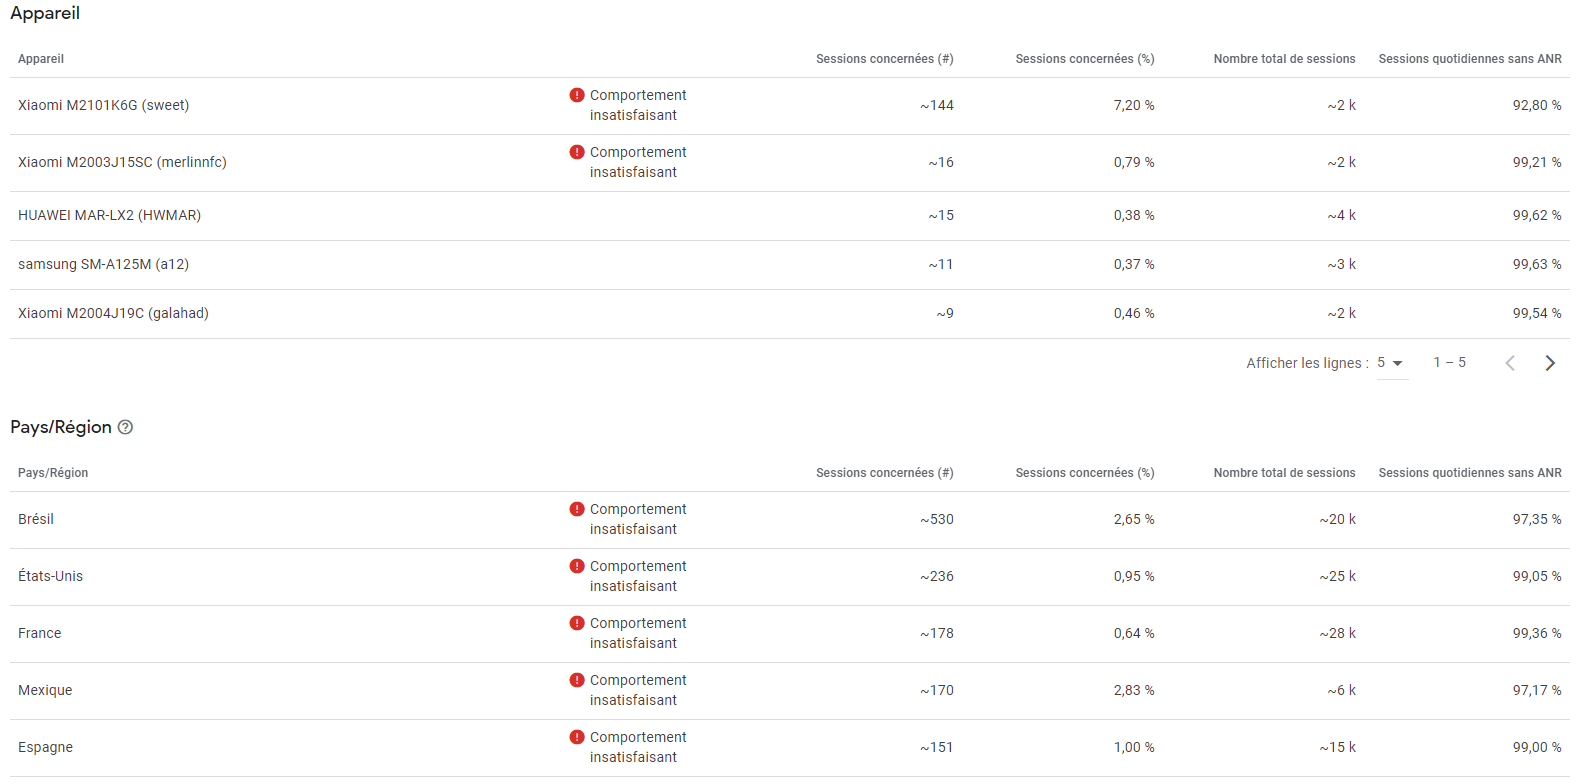The width and height of the screenshot is (1586, 784).
Task: Open Xiaomi M2101K6G (sweet) device details
Action: (x=103, y=104)
